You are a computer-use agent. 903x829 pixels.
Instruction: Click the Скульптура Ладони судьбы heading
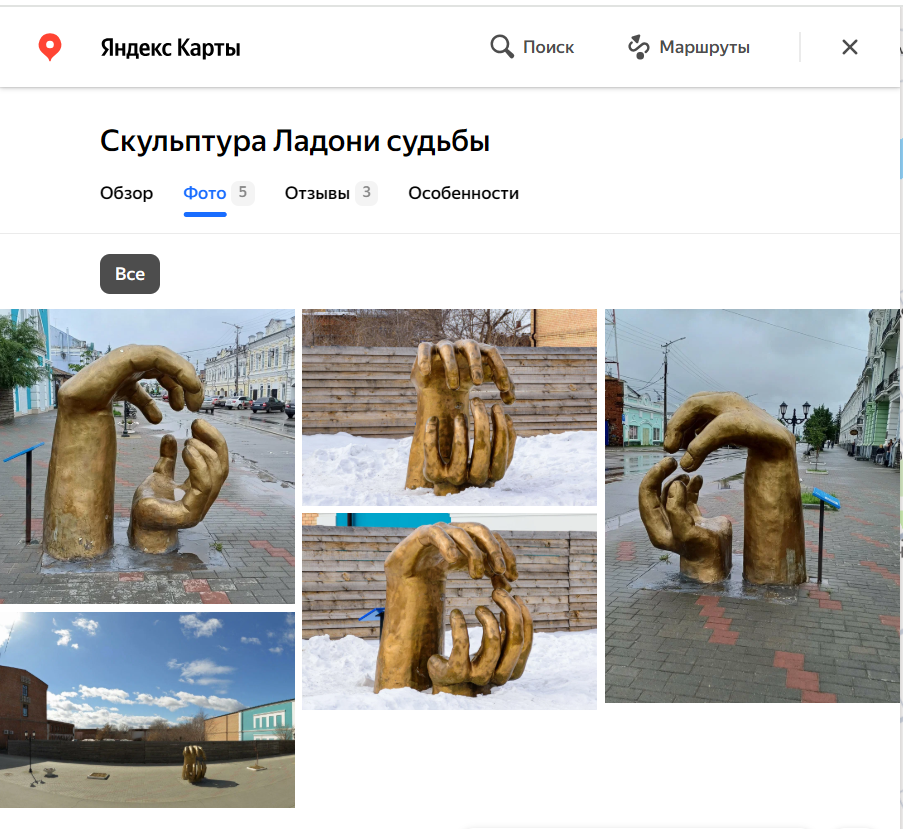point(295,142)
